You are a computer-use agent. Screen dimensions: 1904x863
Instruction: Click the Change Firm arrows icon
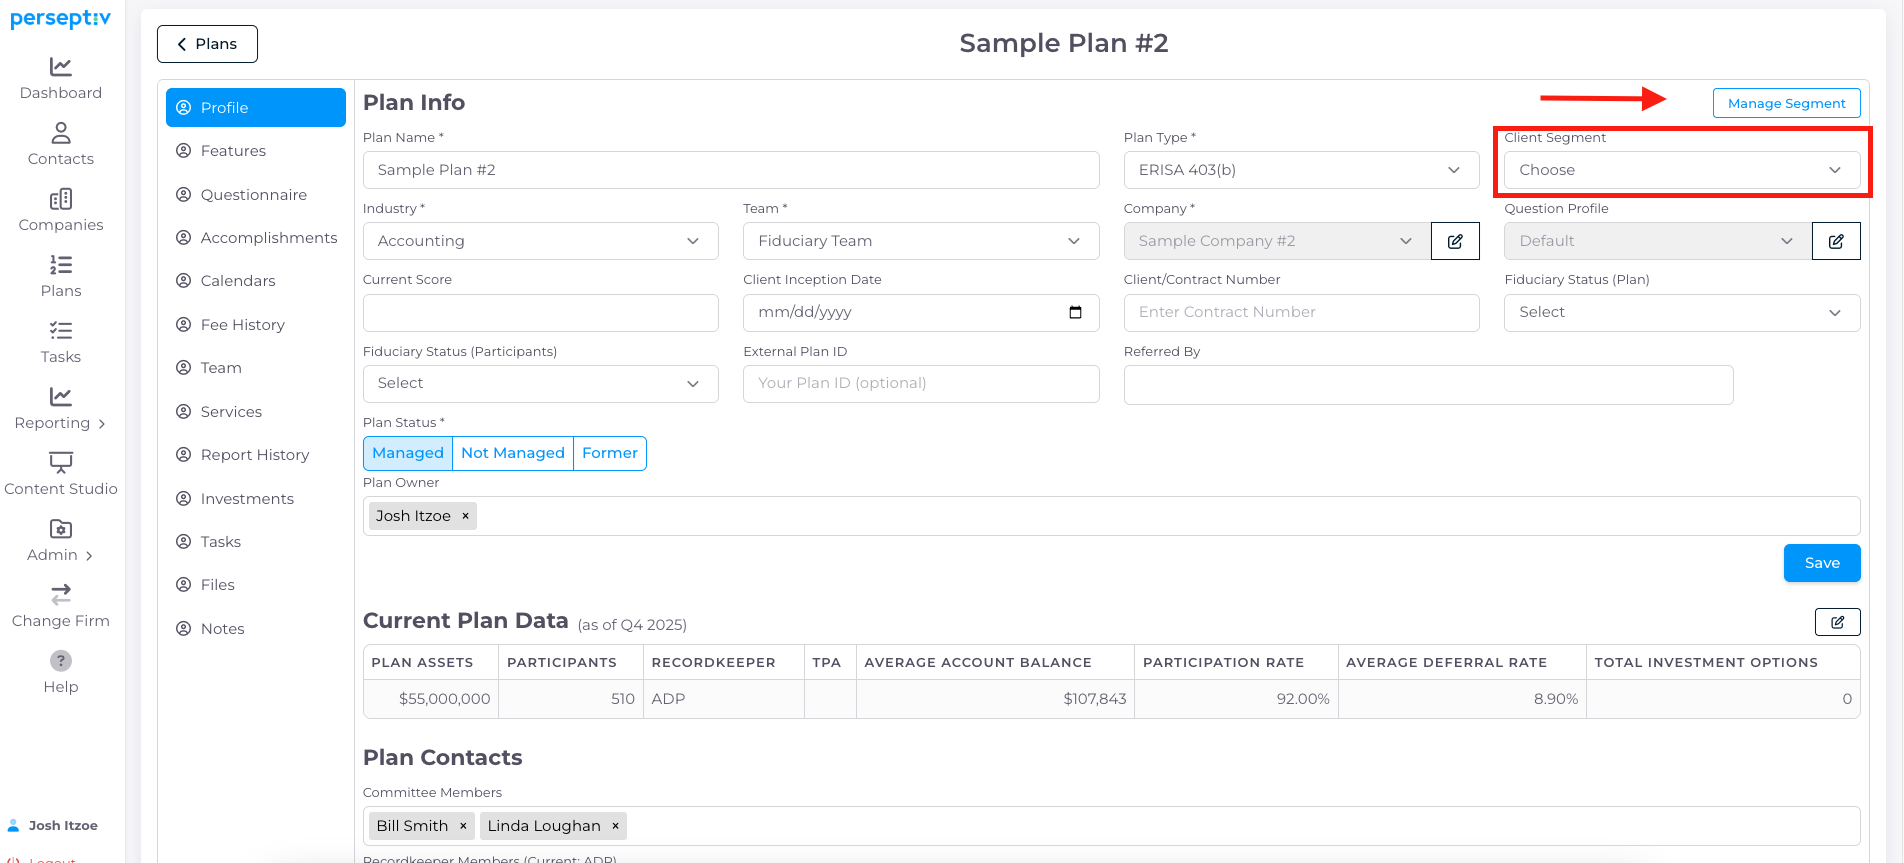[x=61, y=595]
